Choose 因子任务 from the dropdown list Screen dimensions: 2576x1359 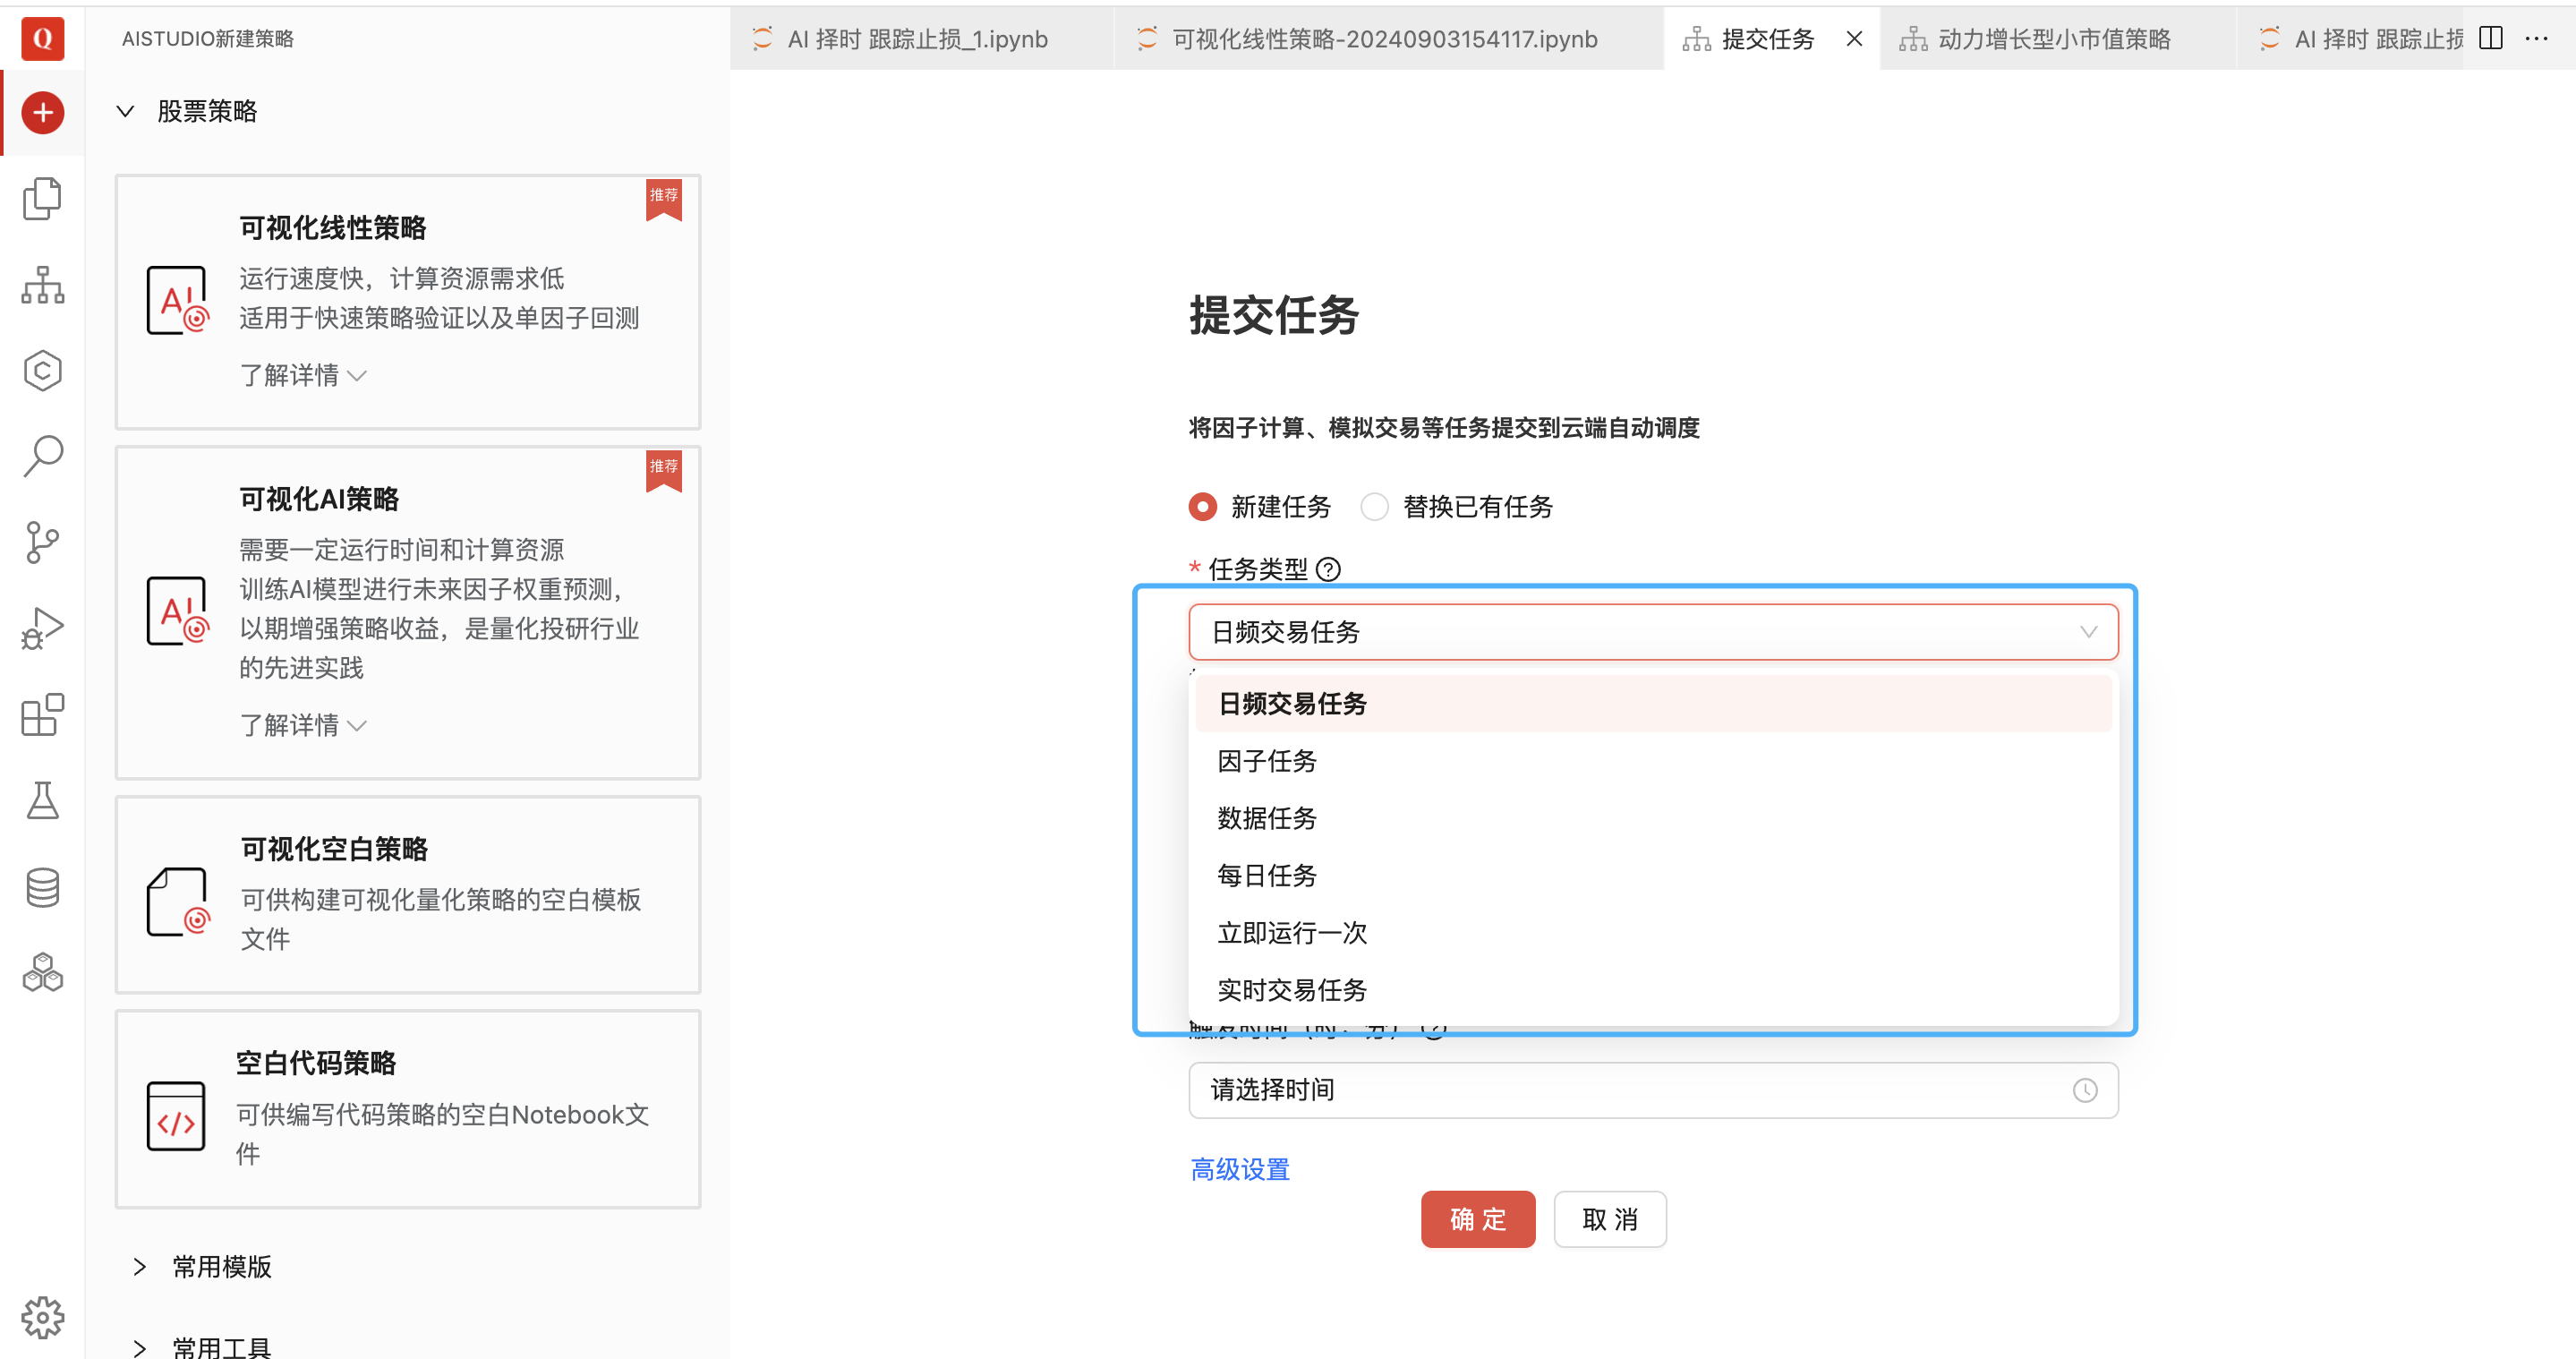coord(1267,761)
